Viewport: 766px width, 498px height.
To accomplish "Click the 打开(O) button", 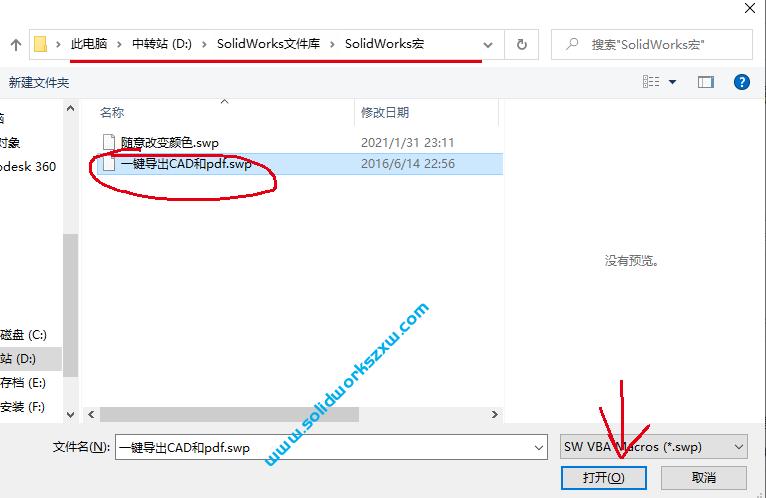I will [604, 477].
